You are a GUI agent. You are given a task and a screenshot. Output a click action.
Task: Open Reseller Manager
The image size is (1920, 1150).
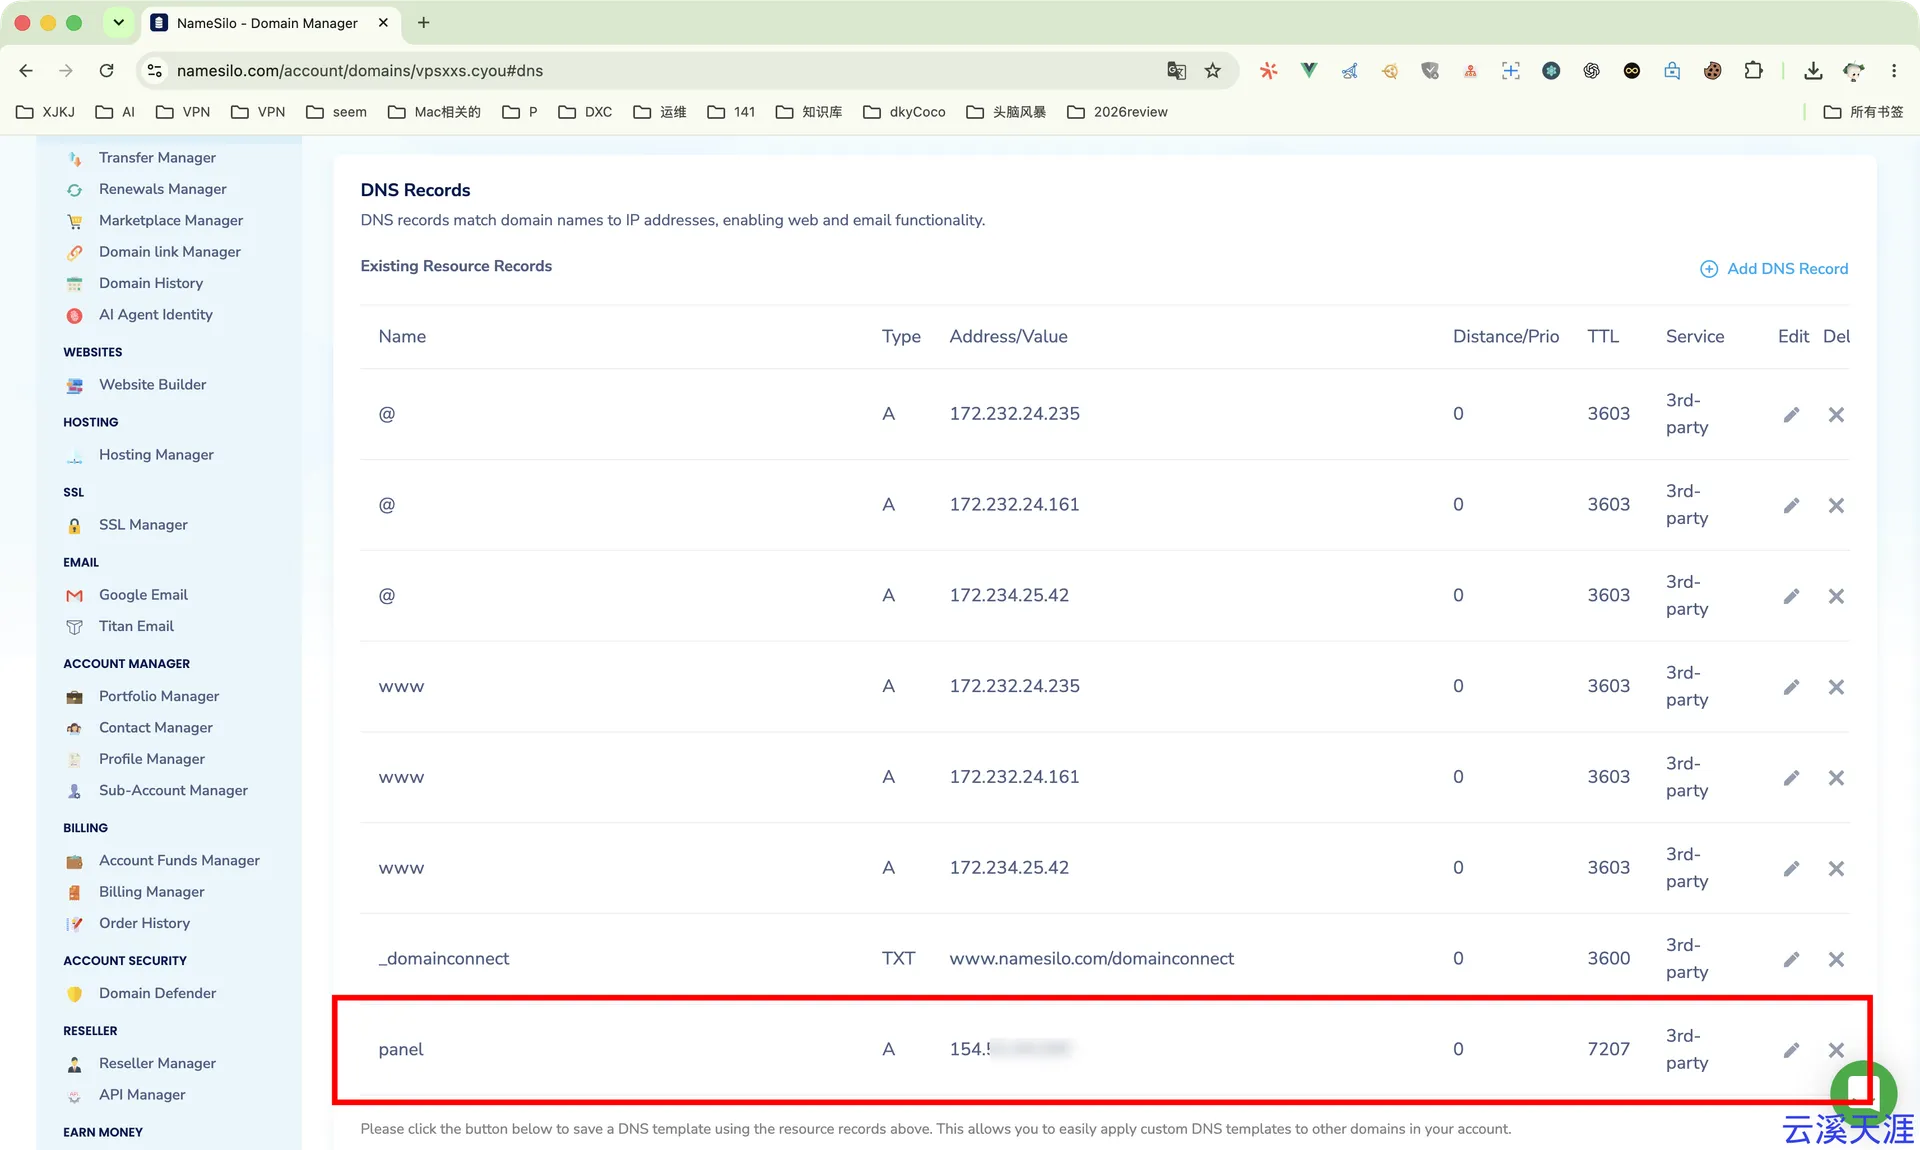(157, 1064)
